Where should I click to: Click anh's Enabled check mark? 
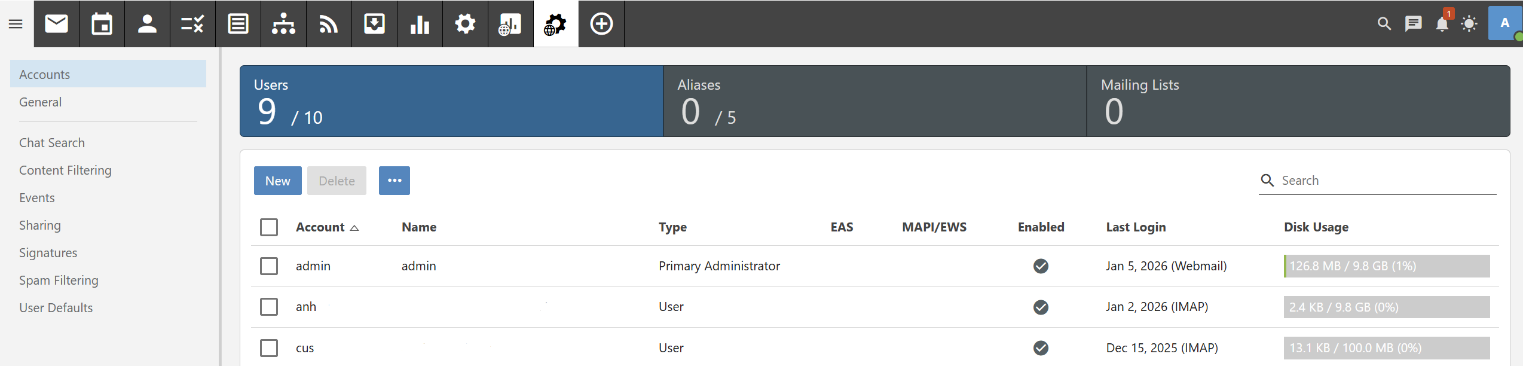click(x=1041, y=307)
